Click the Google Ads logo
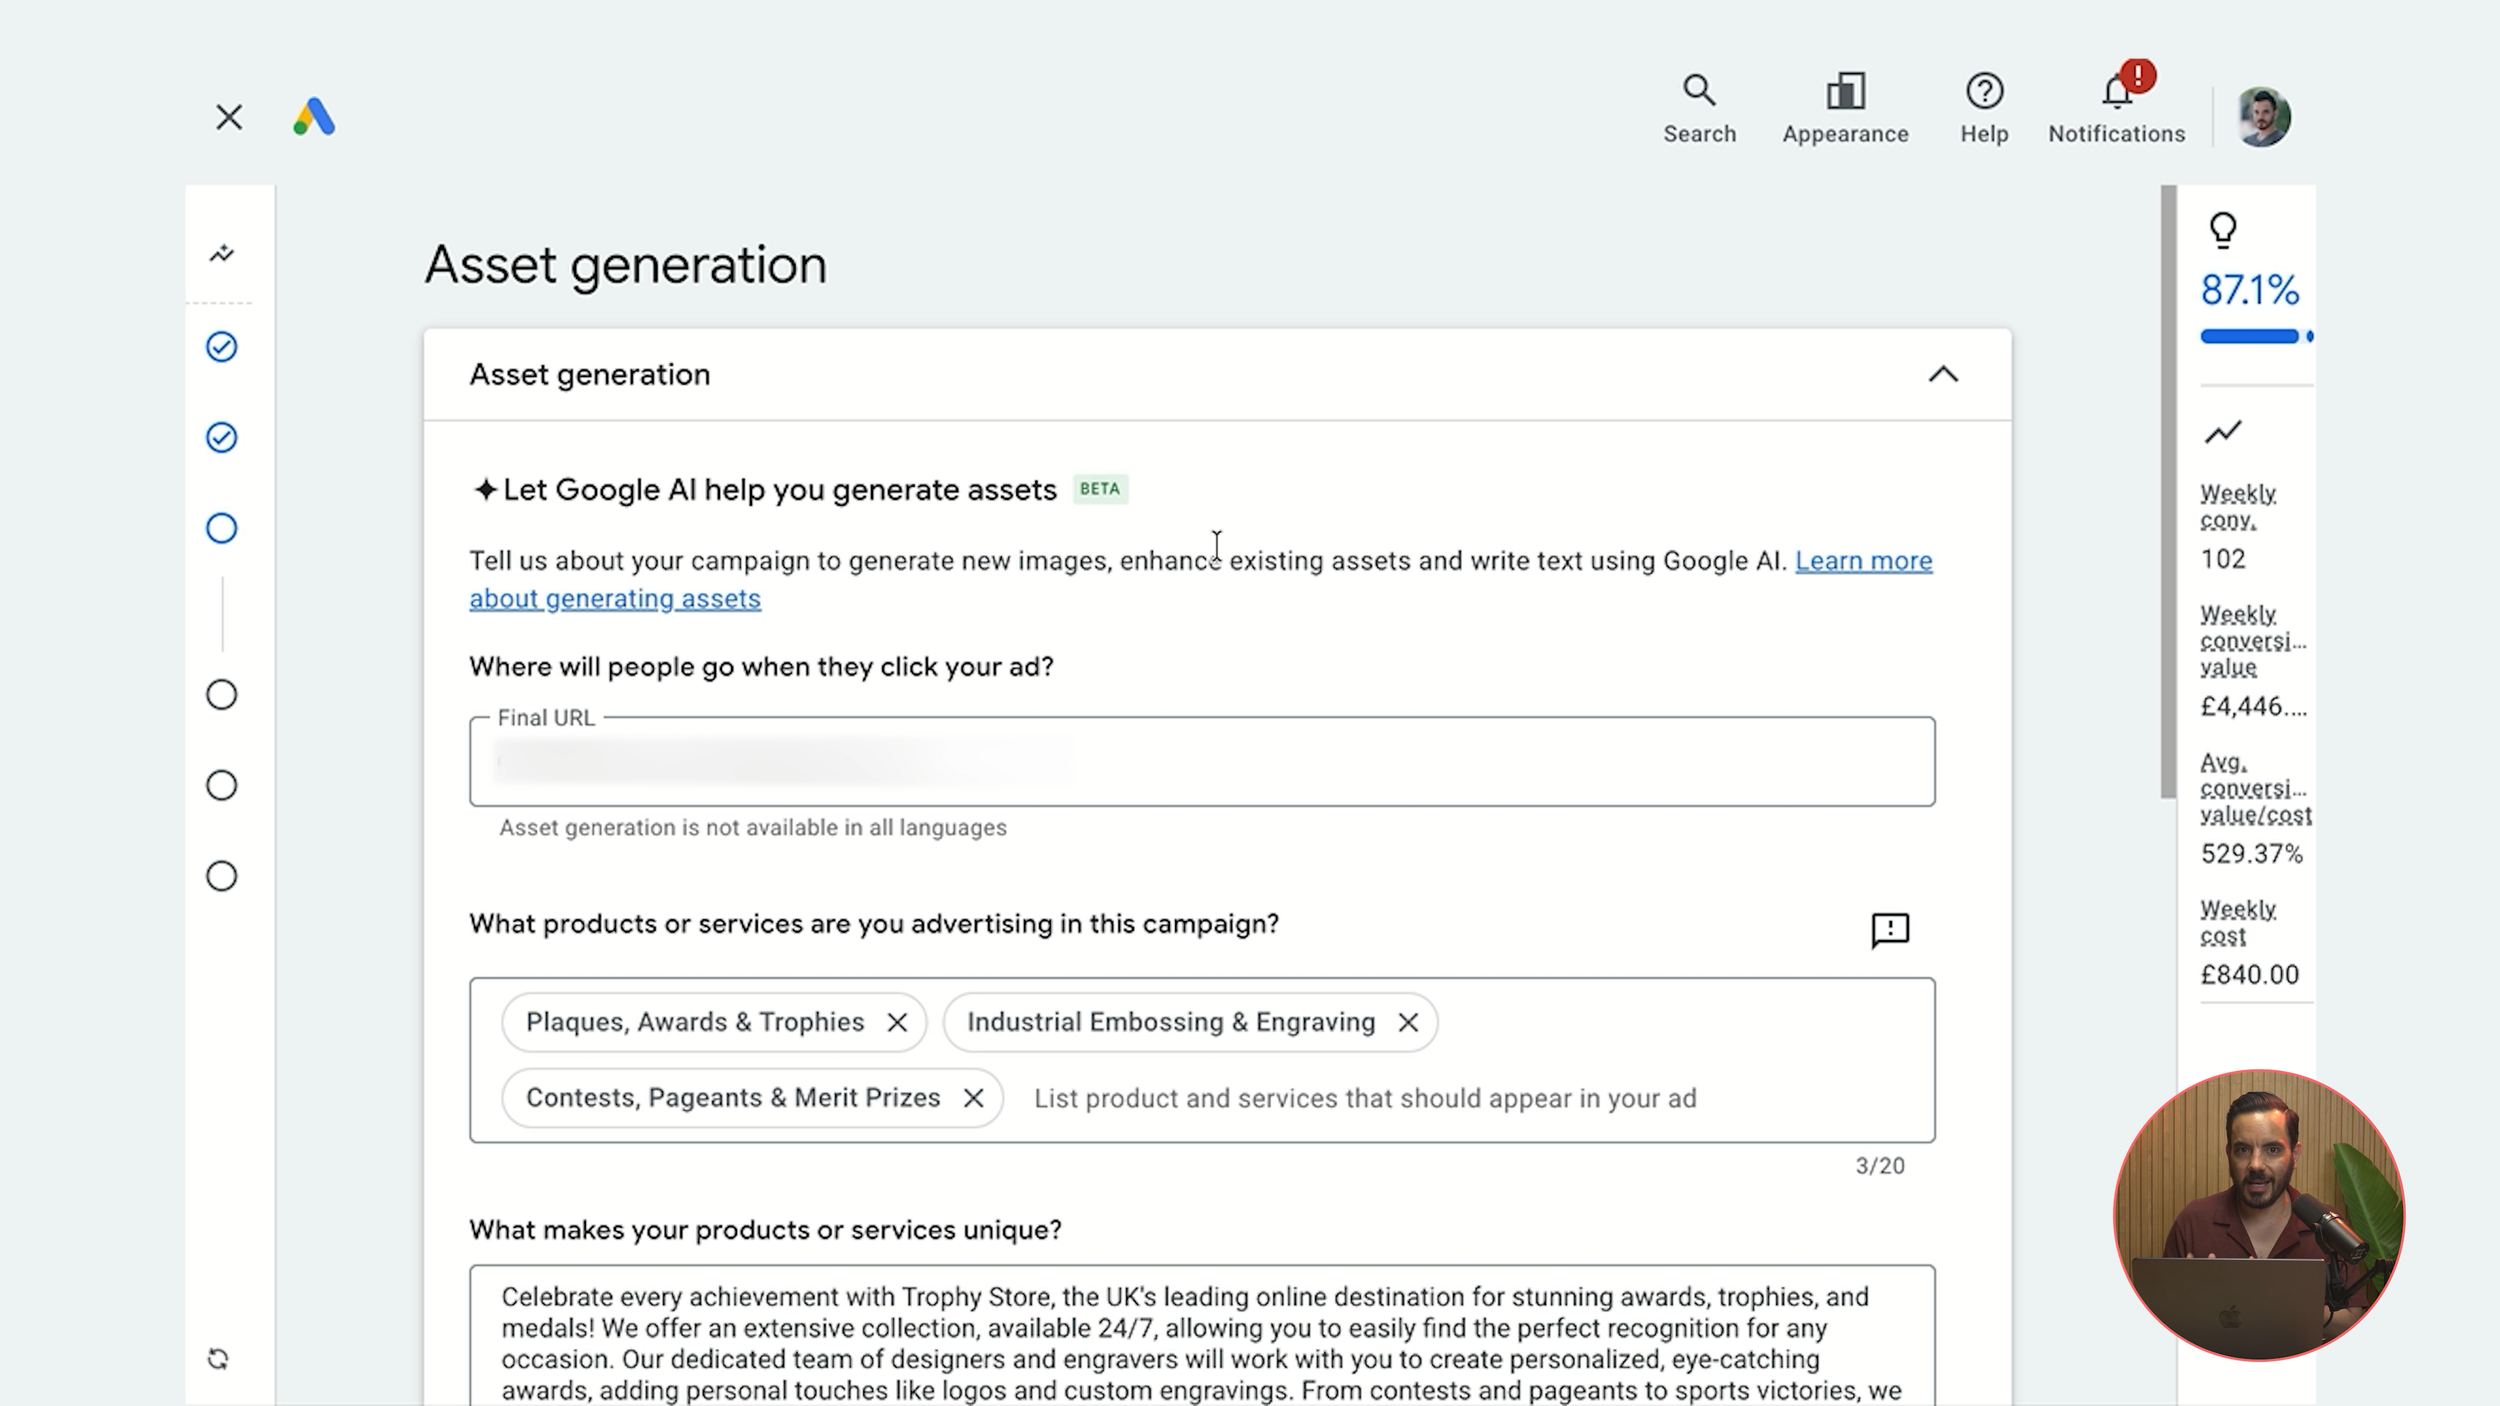Viewport: 2500px width, 1406px height. coord(314,117)
